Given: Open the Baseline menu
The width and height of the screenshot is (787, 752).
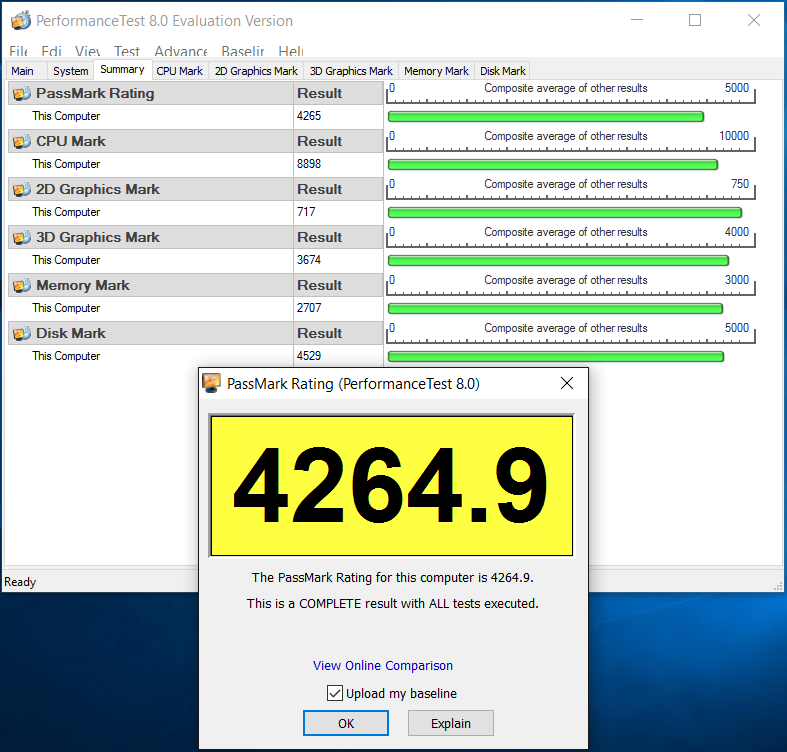Looking at the screenshot, I should pyautogui.click(x=242, y=51).
